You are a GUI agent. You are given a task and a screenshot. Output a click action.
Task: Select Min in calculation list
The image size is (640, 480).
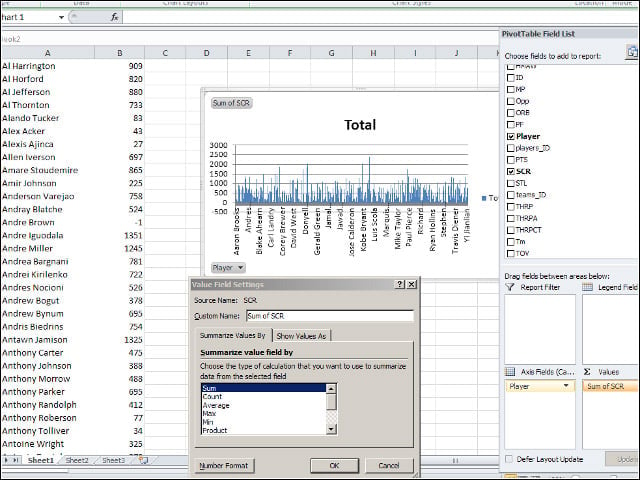click(264, 422)
